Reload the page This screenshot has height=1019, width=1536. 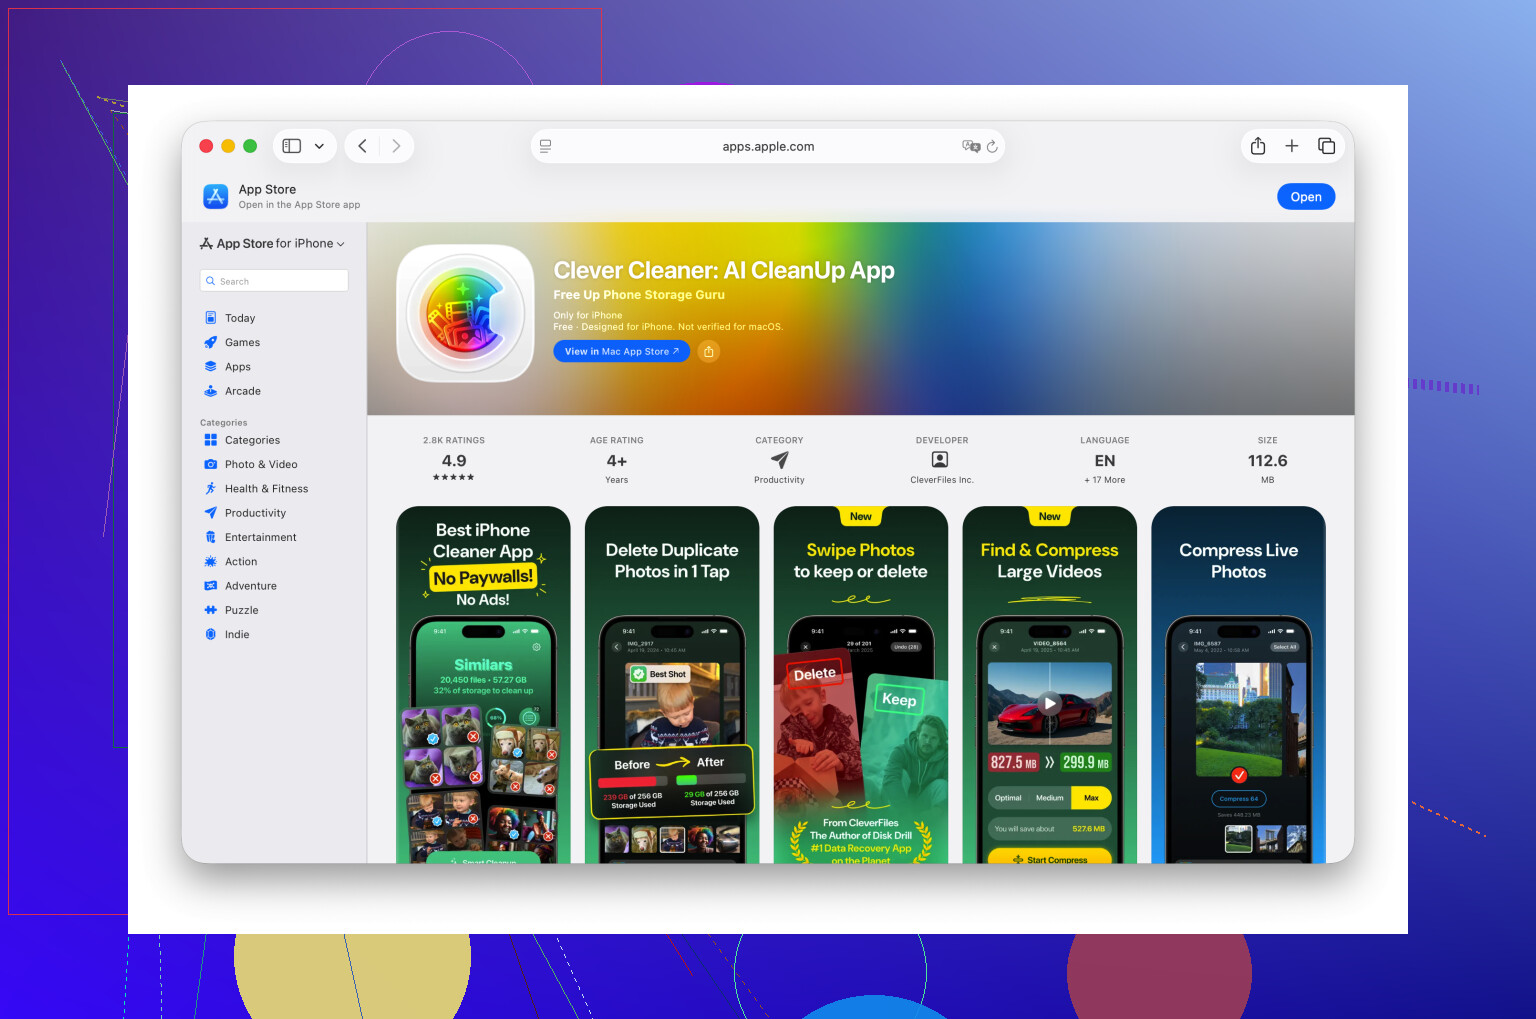(992, 146)
